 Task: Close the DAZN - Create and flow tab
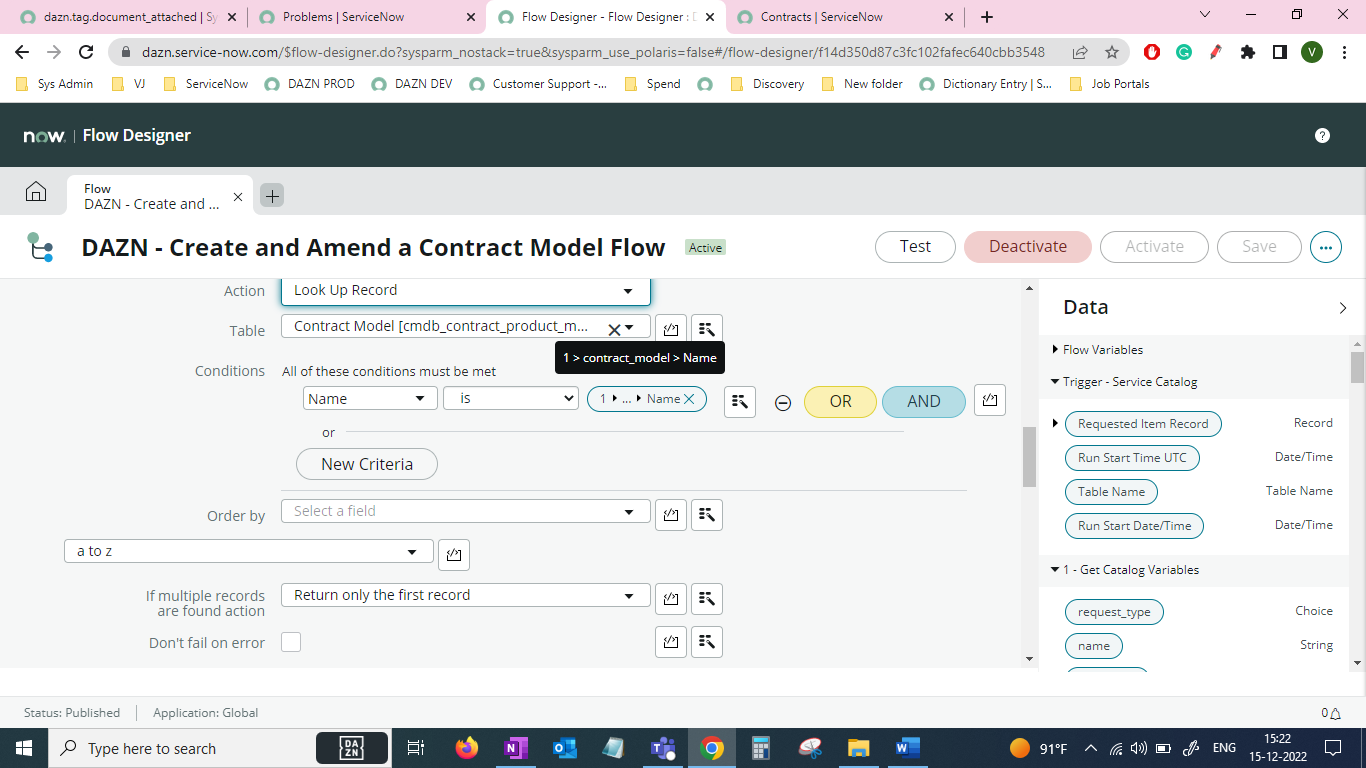[238, 197]
